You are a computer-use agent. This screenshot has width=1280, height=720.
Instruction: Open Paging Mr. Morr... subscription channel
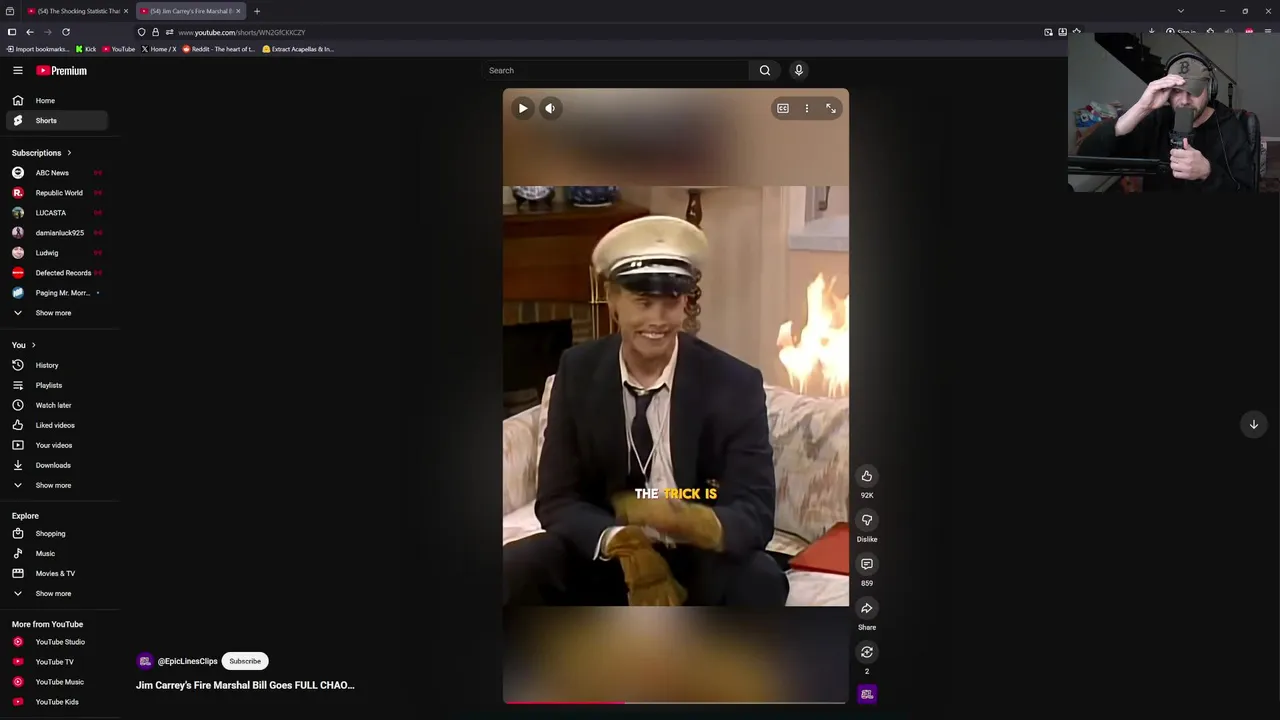[58, 293]
